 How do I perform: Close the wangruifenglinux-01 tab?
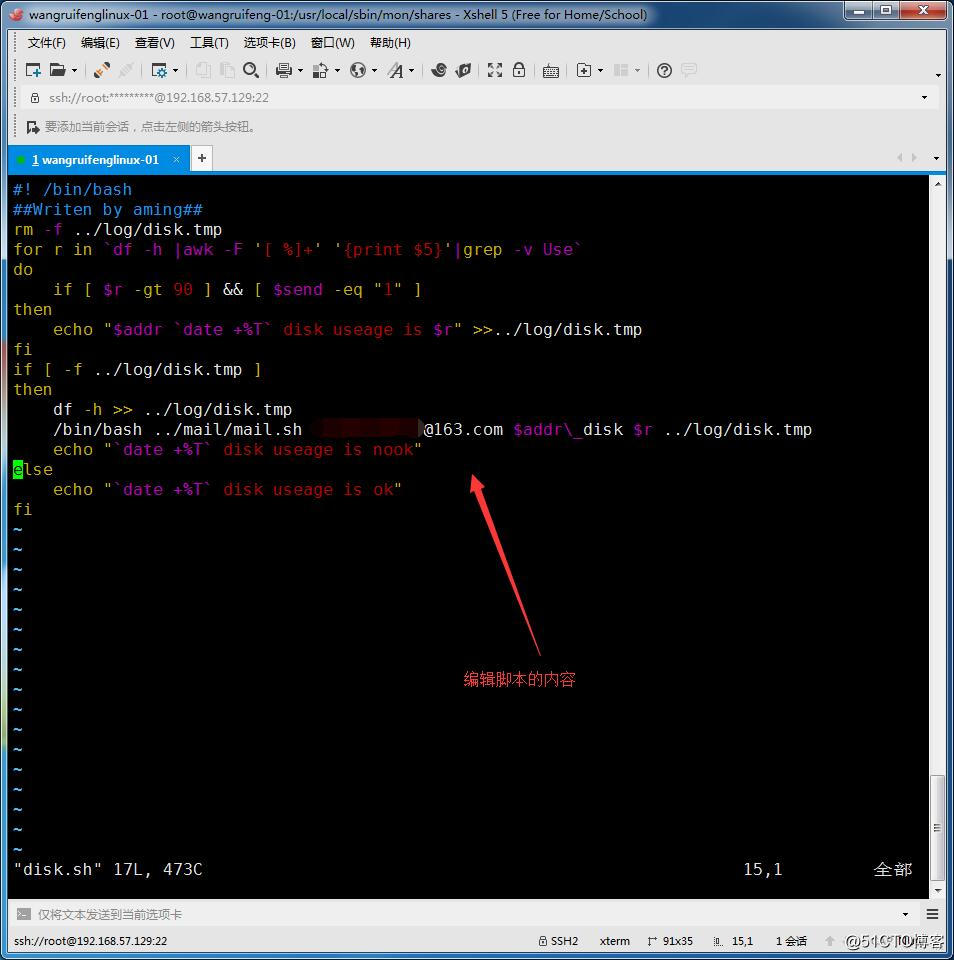pos(176,160)
